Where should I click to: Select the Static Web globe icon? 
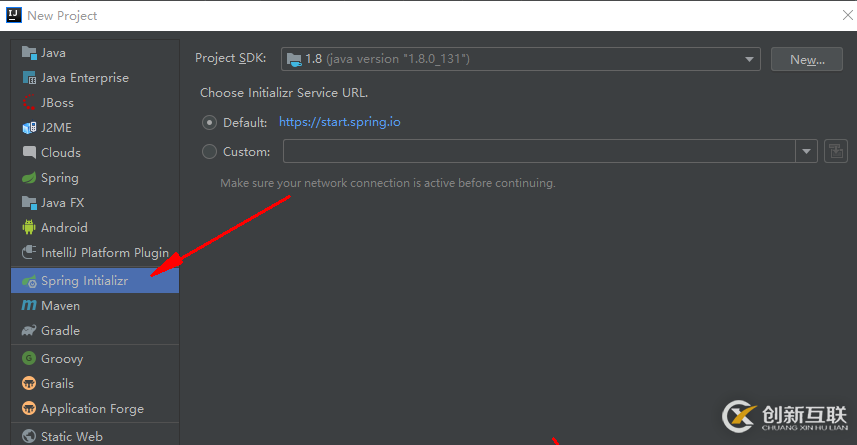(29, 436)
